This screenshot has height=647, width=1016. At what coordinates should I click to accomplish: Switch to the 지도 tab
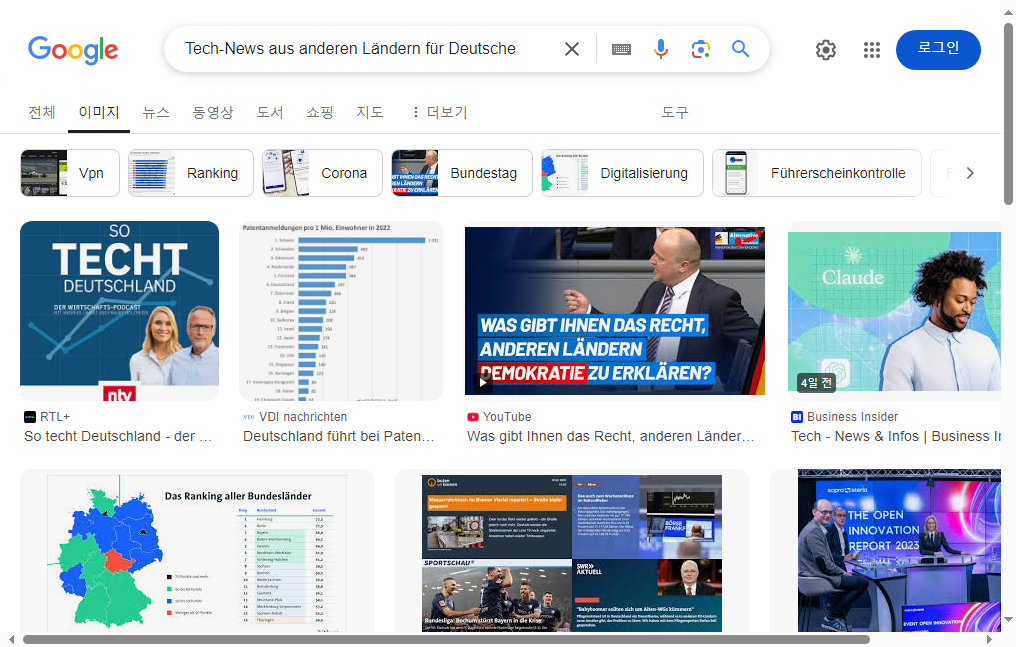click(369, 112)
